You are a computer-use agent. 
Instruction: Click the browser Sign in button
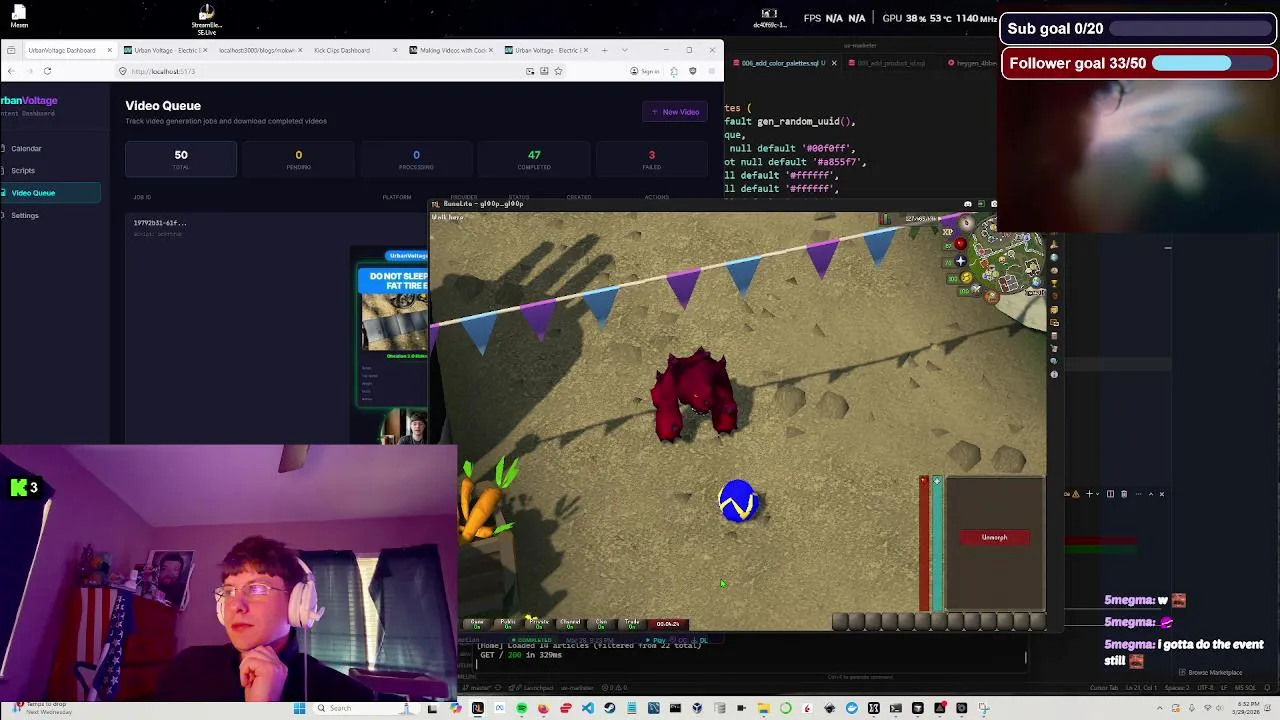pos(645,71)
